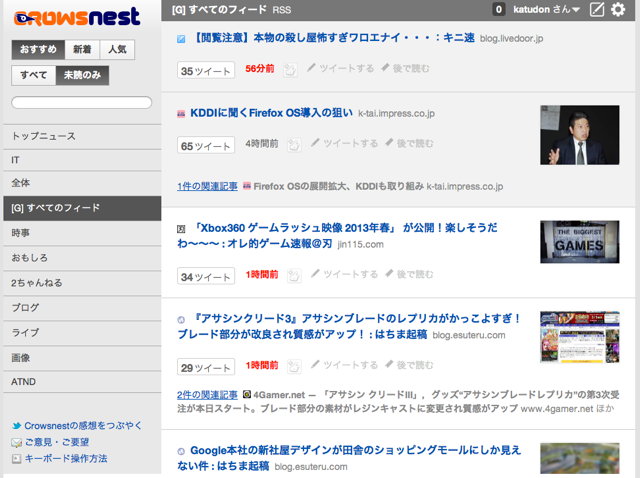Switch to 未読のみ view

(82, 75)
